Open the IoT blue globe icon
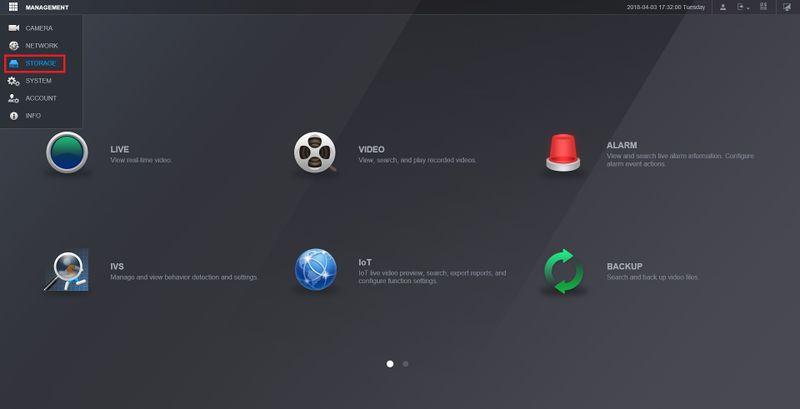 pyautogui.click(x=316, y=270)
